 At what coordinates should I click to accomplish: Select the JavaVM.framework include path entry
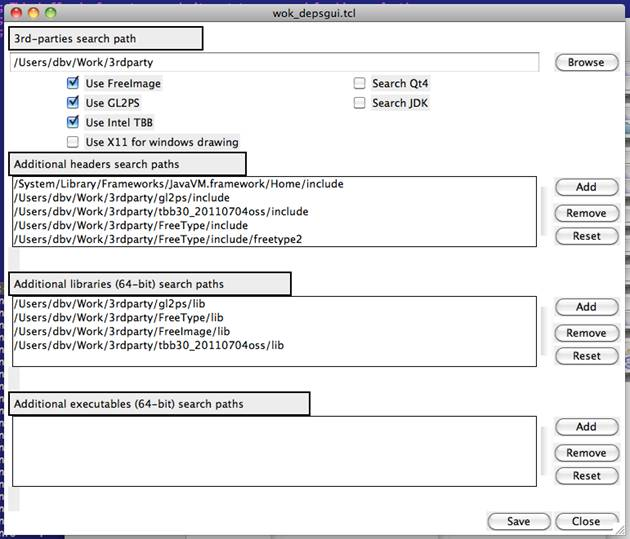[x=179, y=185]
